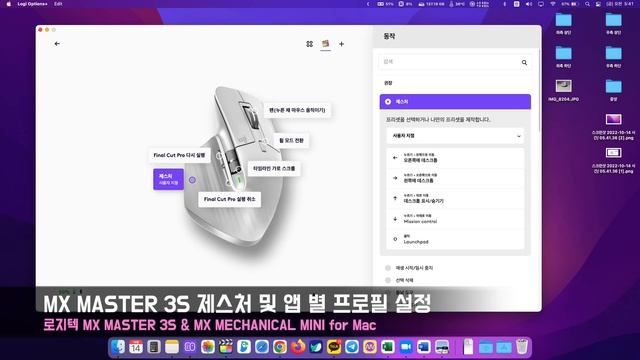
Task: Select the 제스처 gesture radio option
Action: [388, 102]
